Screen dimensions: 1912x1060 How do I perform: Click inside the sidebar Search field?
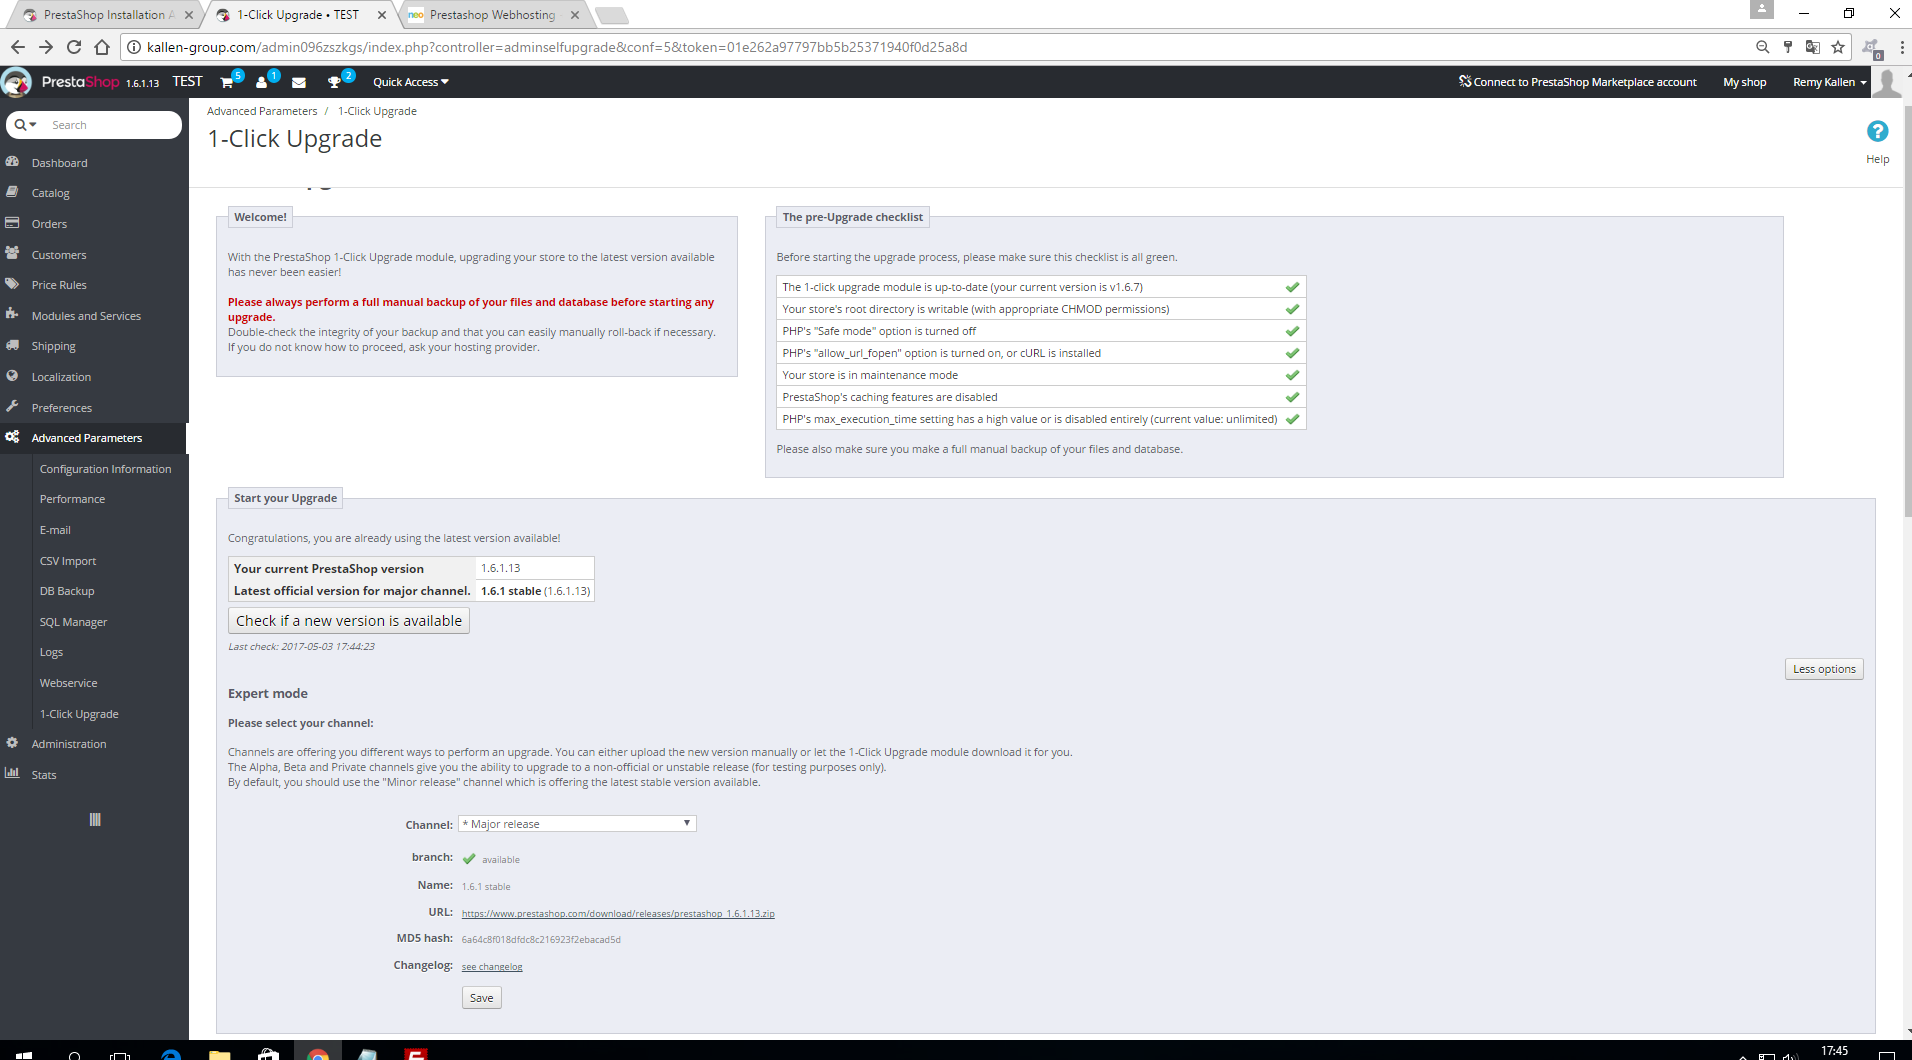[x=110, y=125]
